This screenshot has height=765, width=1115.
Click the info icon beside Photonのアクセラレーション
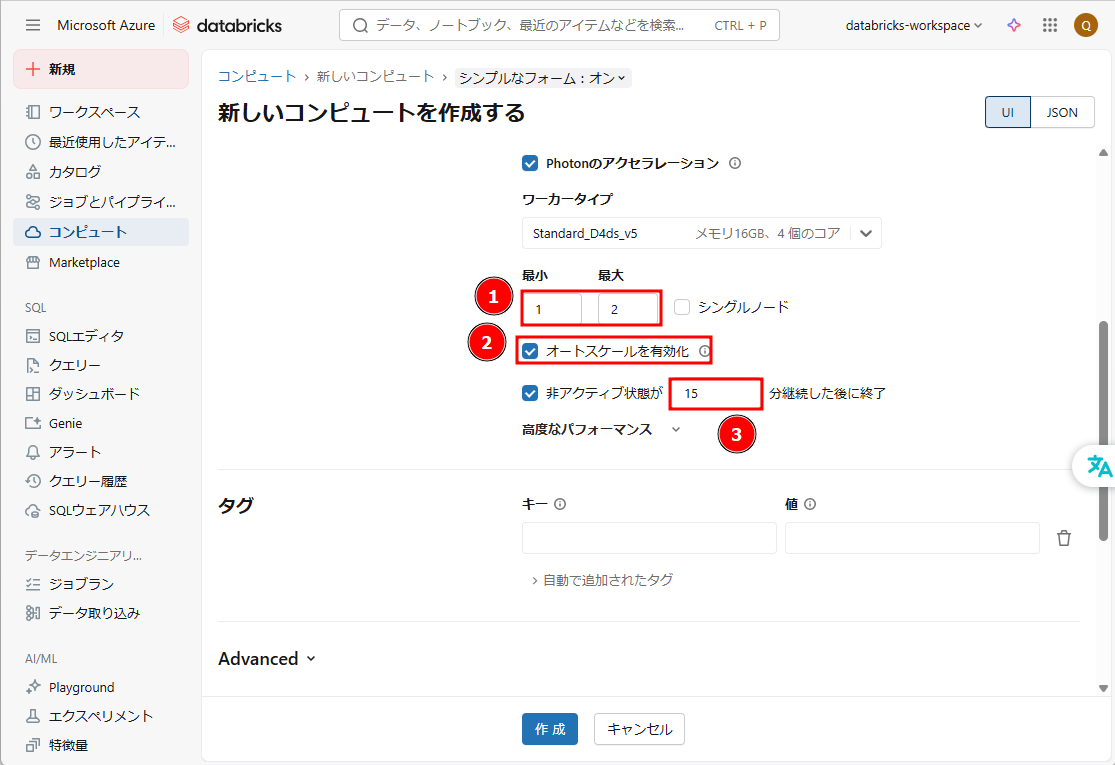pyautogui.click(x=735, y=163)
